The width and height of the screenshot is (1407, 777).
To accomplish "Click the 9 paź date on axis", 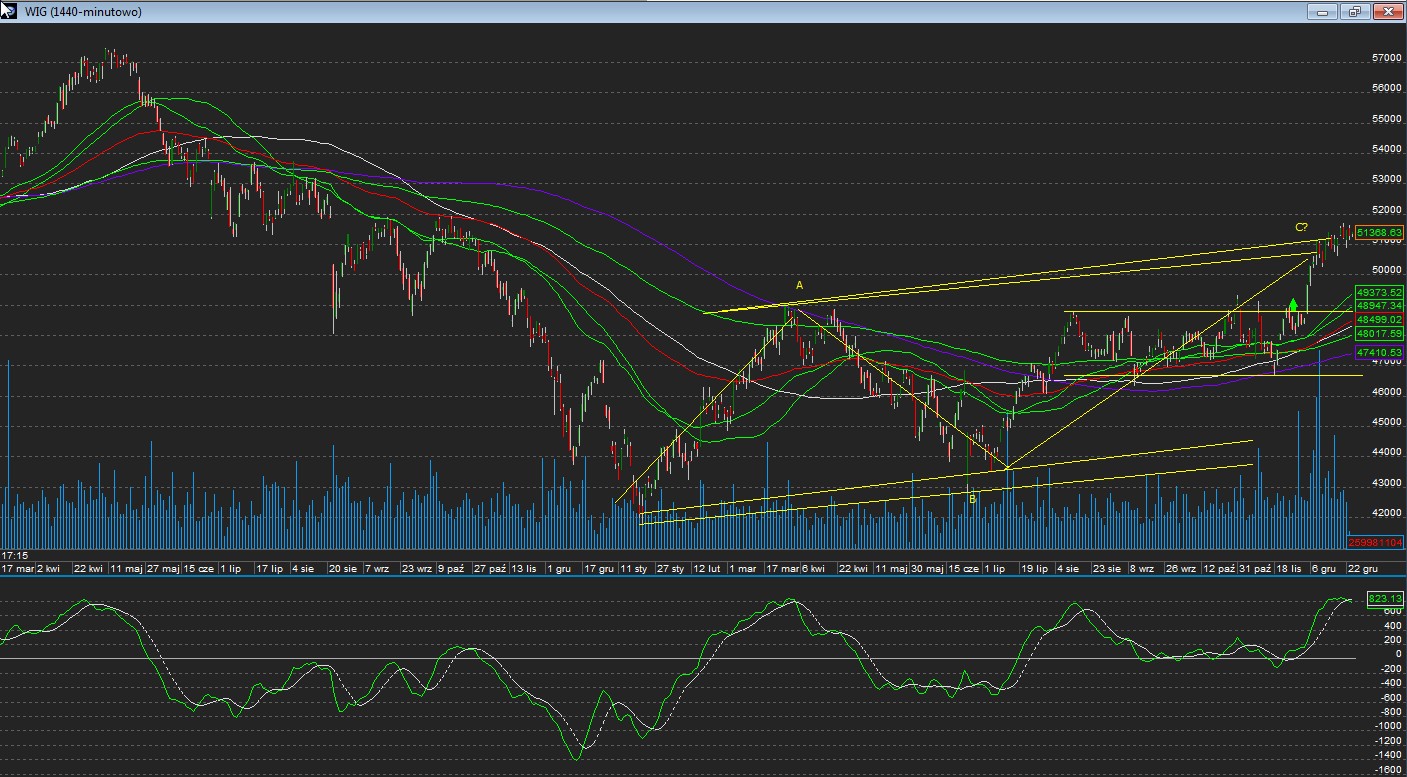I will pyautogui.click(x=449, y=568).
